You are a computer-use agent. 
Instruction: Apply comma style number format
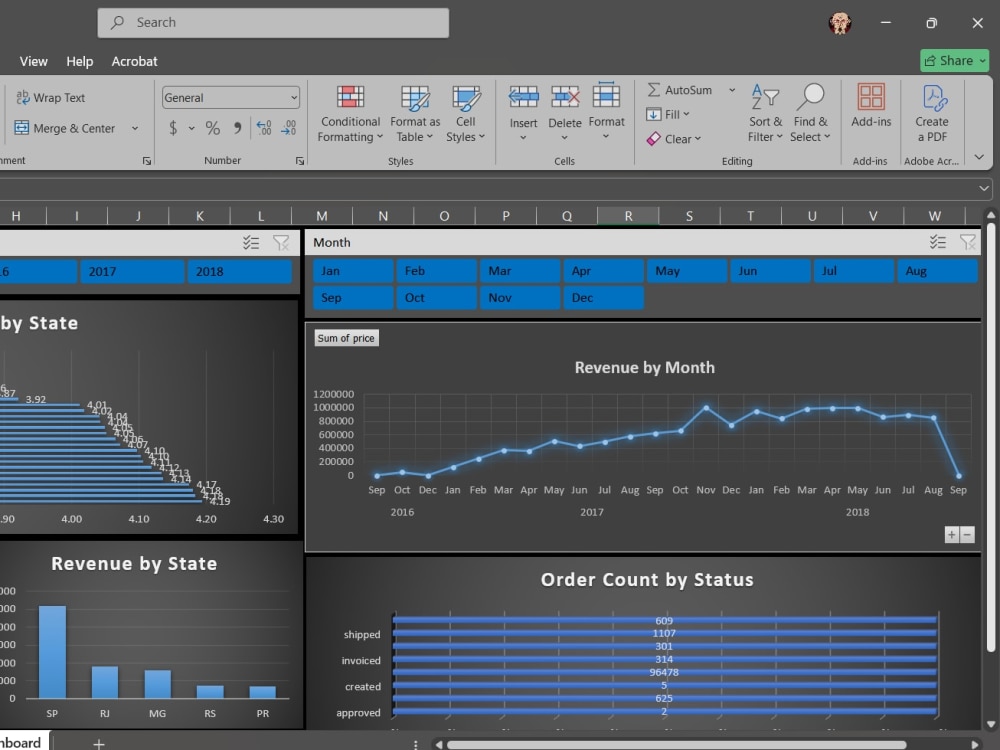237,128
